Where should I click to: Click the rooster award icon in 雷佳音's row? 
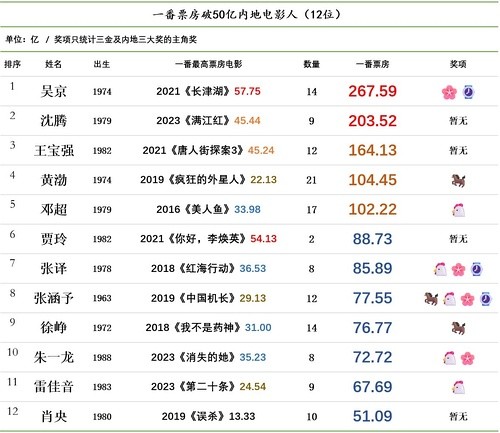click(458, 388)
